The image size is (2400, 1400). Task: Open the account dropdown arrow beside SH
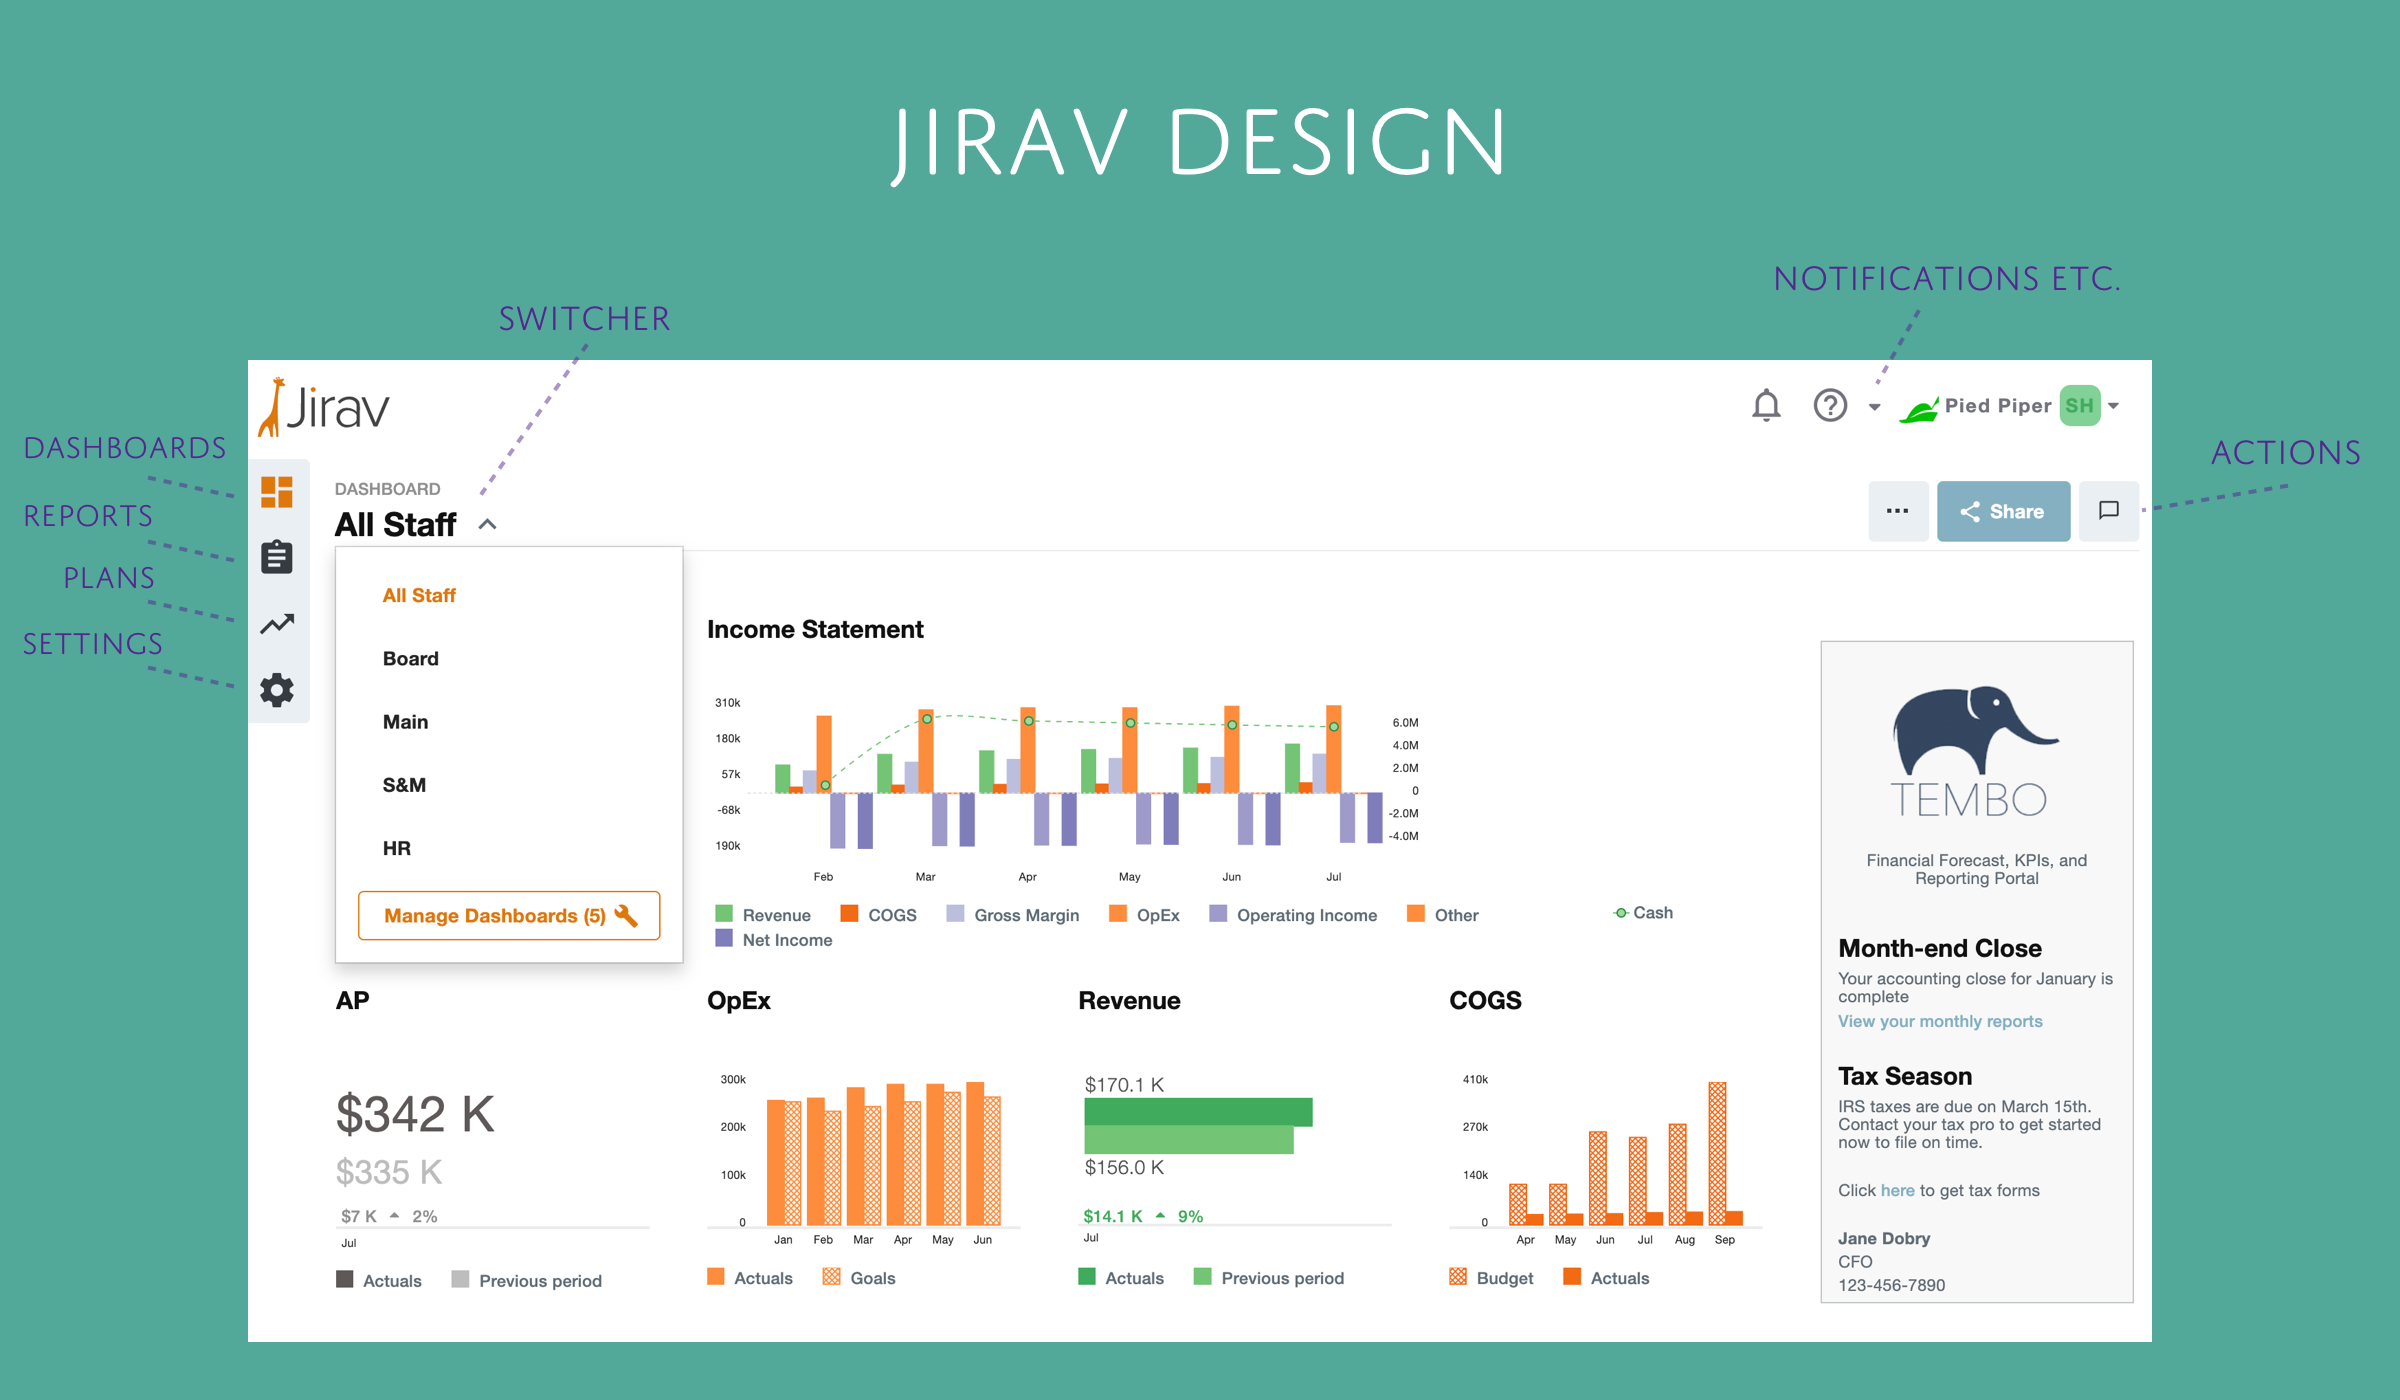point(2114,406)
